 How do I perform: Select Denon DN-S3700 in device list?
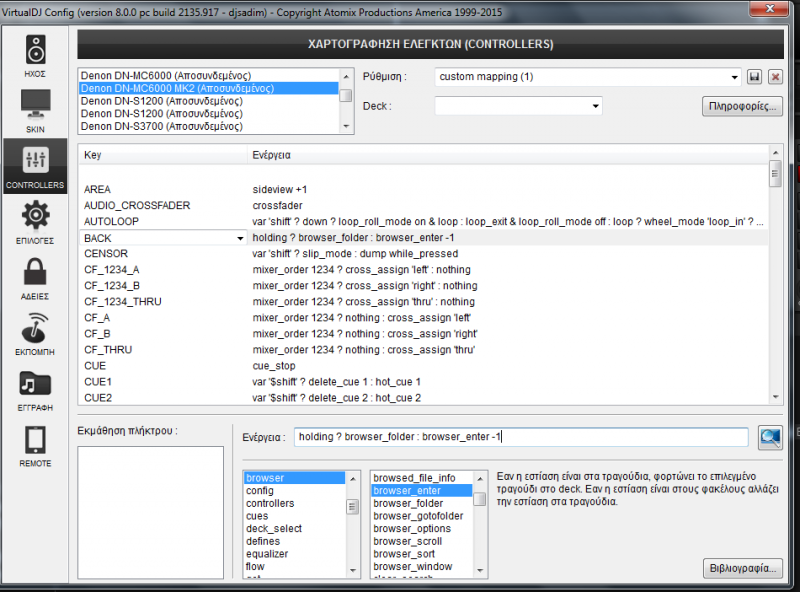coord(160,127)
